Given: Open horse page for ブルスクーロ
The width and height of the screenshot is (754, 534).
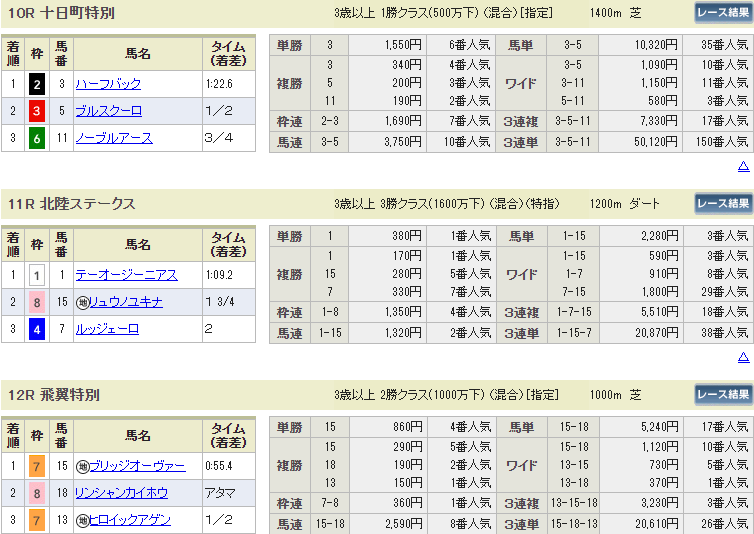Looking at the screenshot, I should click(x=109, y=111).
